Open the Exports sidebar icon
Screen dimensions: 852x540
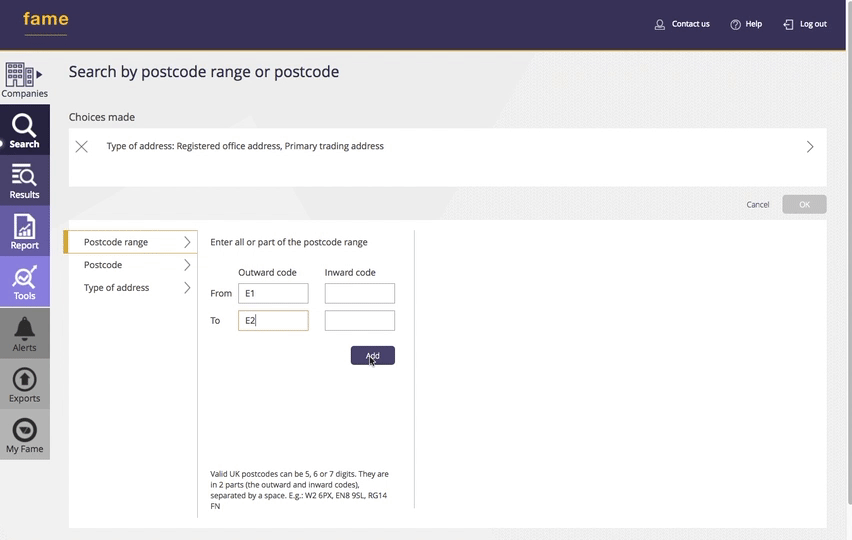coord(24,385)
